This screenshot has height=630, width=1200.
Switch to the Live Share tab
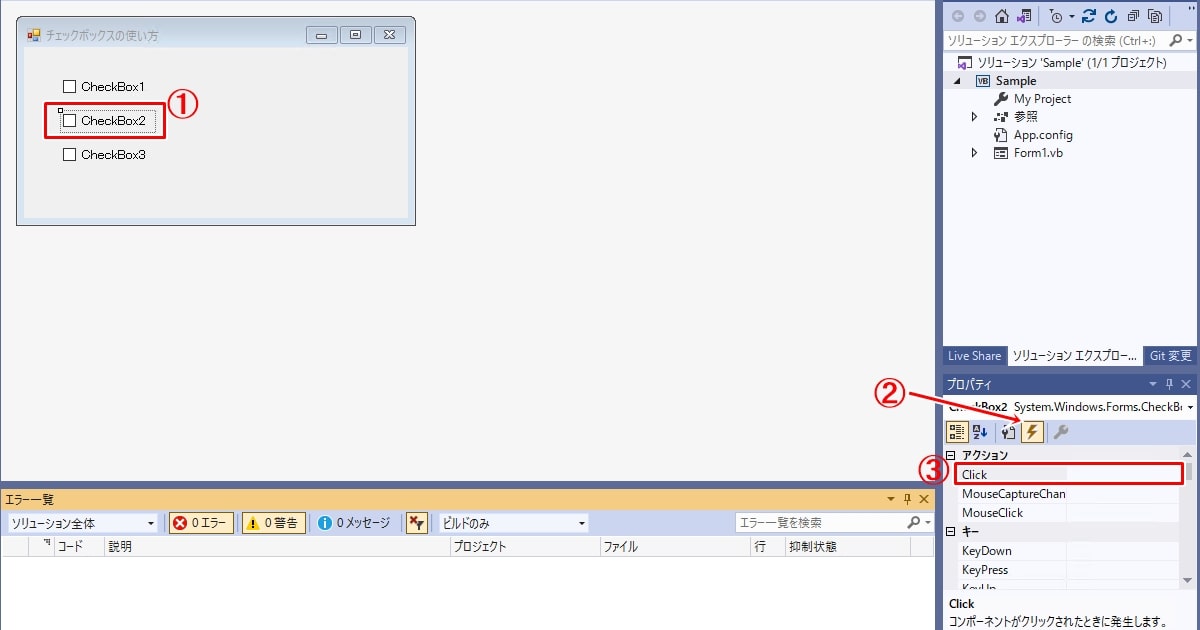(974, 356)
